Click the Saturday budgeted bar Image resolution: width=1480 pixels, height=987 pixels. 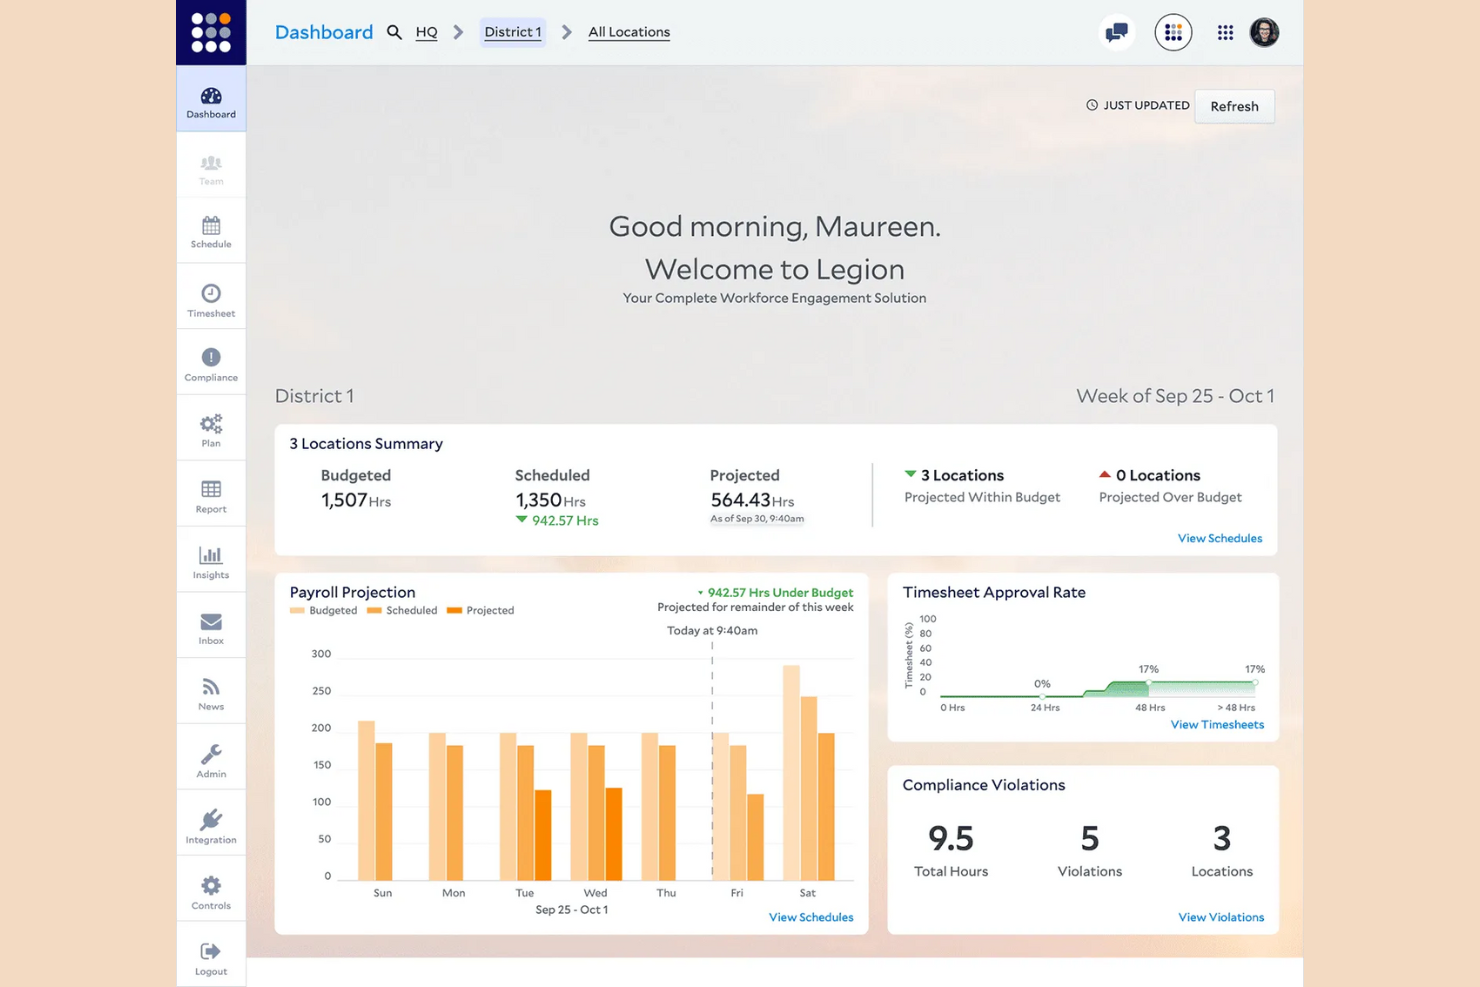coord(791,773)
